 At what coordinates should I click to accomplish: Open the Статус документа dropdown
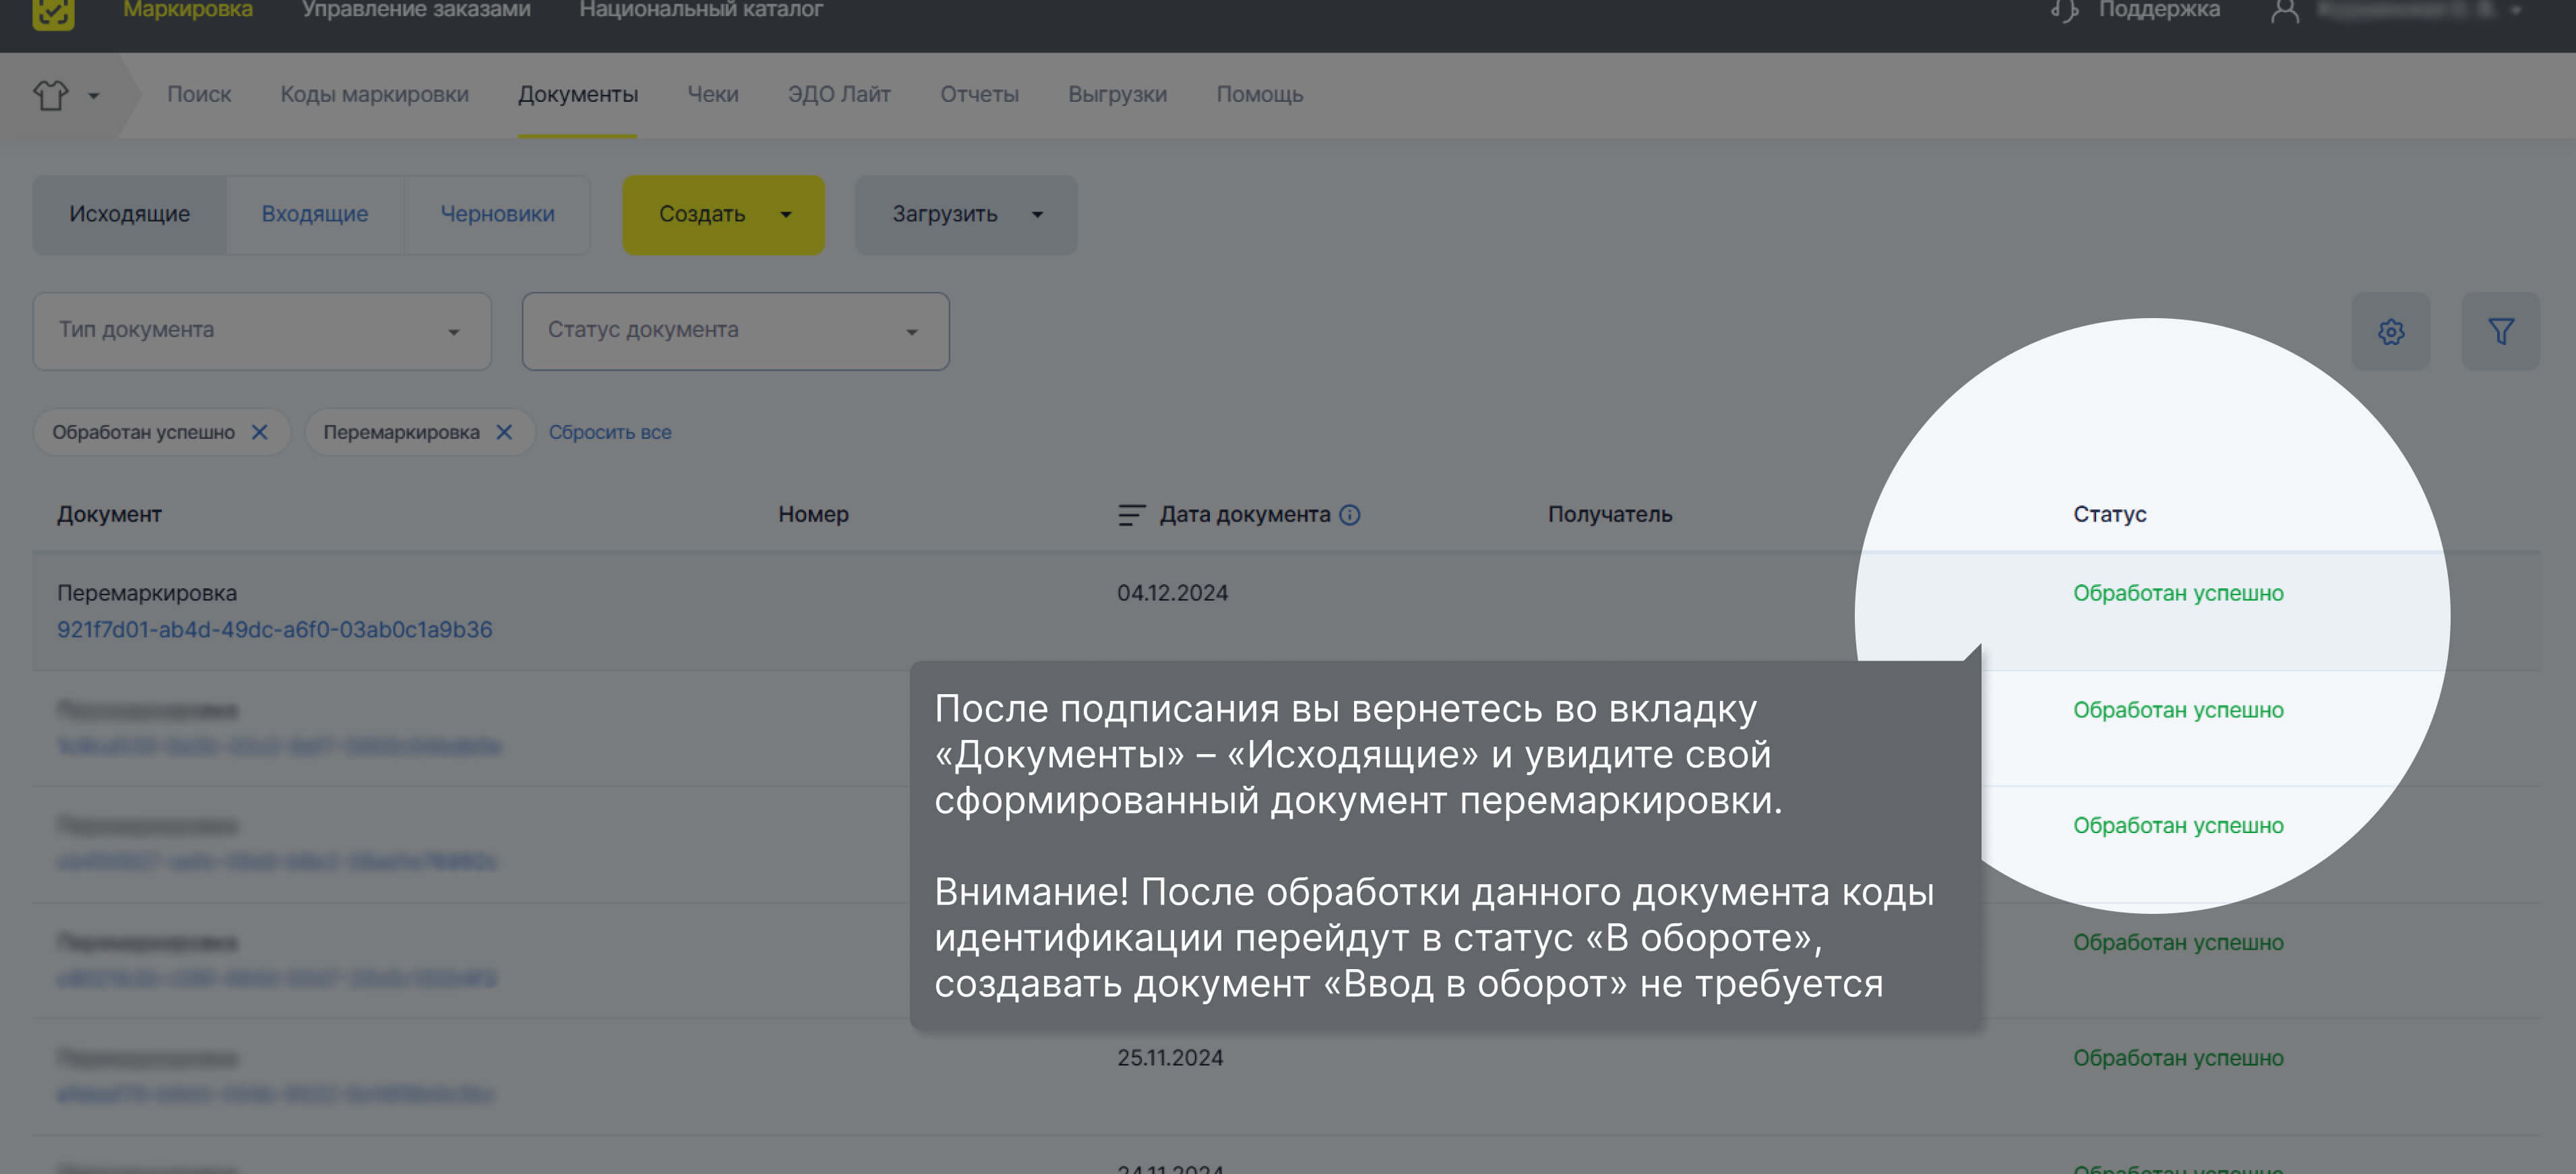(x=735, y=331)
